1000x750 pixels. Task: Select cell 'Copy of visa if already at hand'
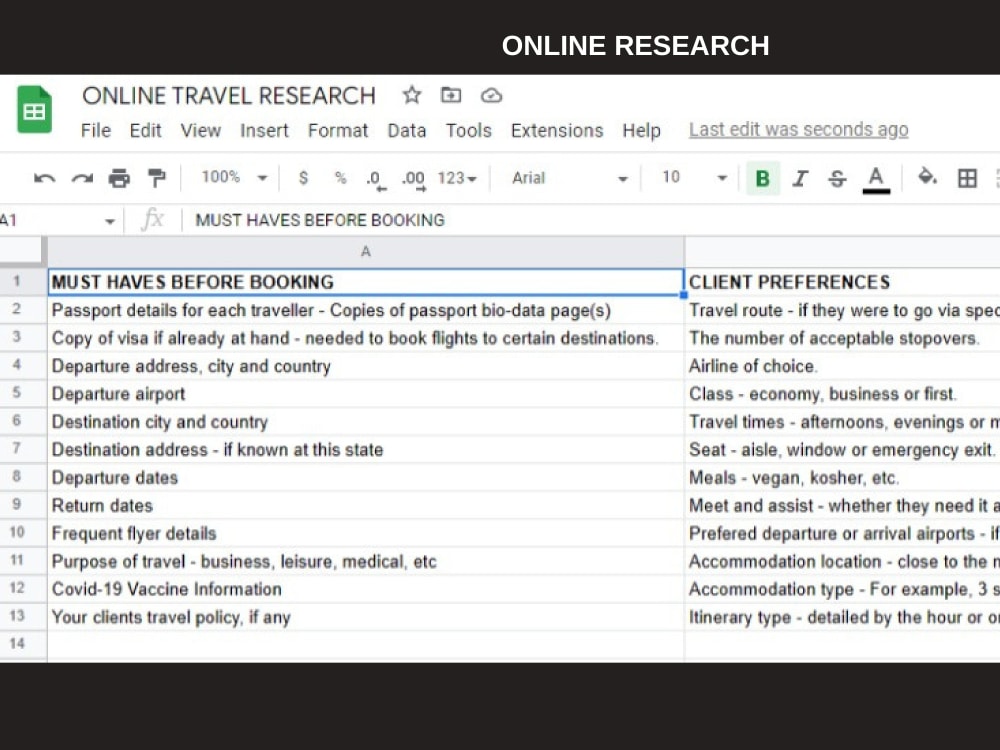tap(365, 338)
